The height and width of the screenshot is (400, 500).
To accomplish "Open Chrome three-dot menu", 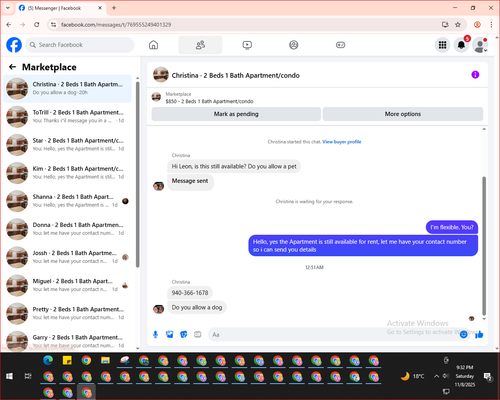I will (491, 25).
